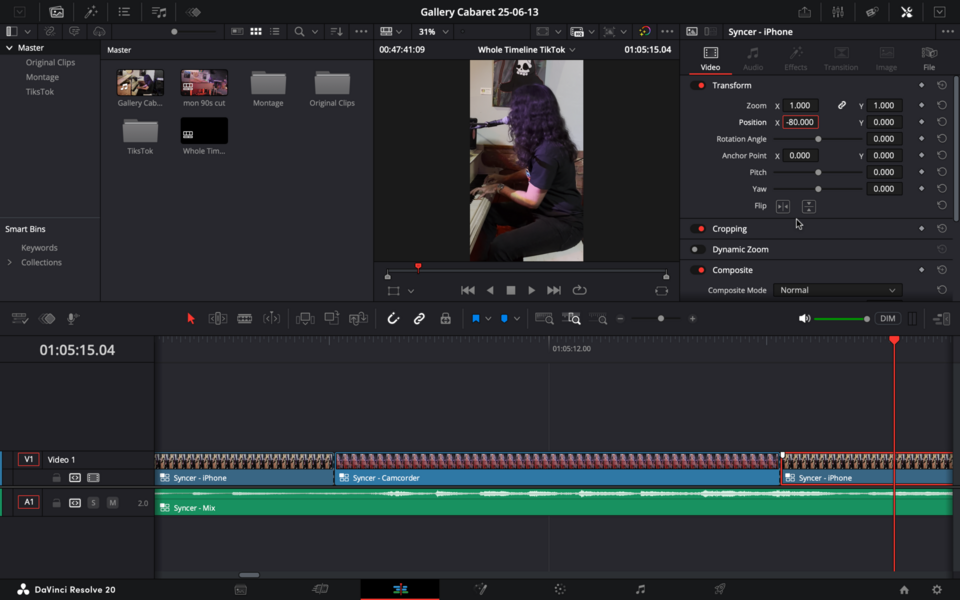Screen dimensions: 960x600
Task: Open the Edit Index list icon
Action: tap(124, 12)
